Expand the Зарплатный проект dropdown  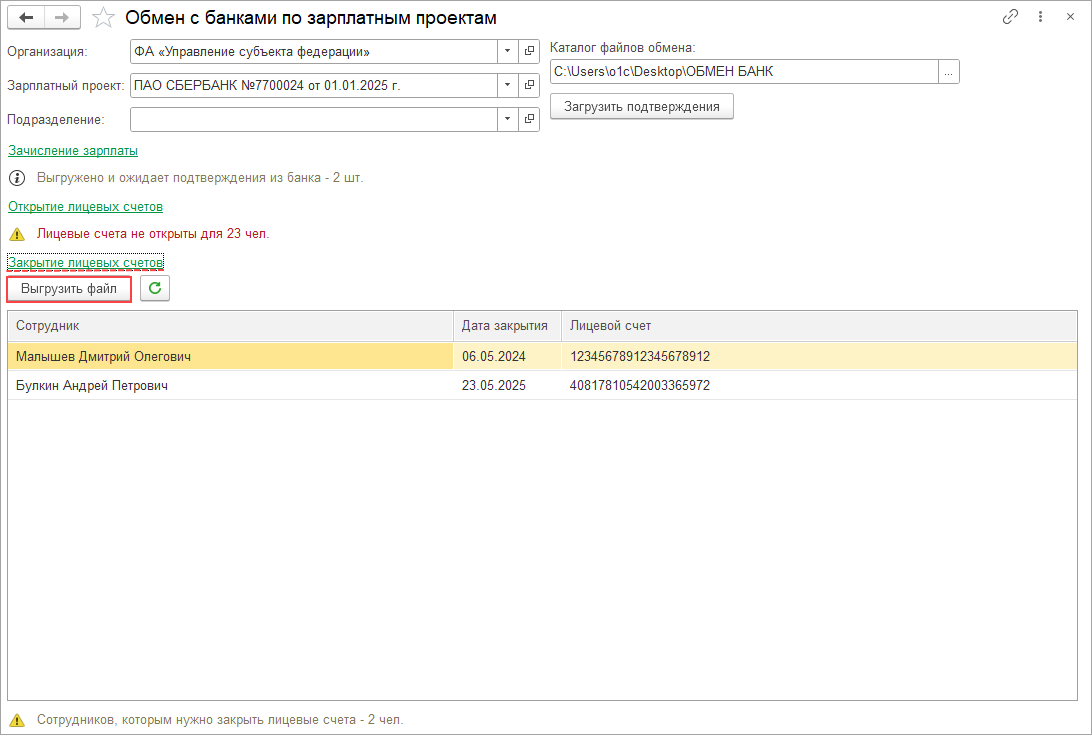pyautogui.click(x=507, y=85)
